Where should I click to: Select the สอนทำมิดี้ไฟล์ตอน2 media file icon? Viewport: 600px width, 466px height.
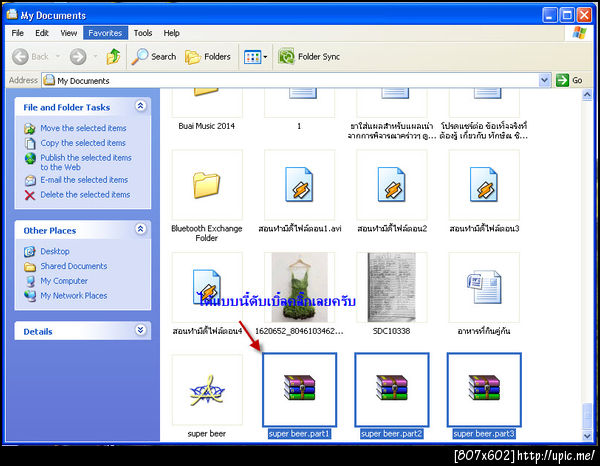(x=391, y=185)
